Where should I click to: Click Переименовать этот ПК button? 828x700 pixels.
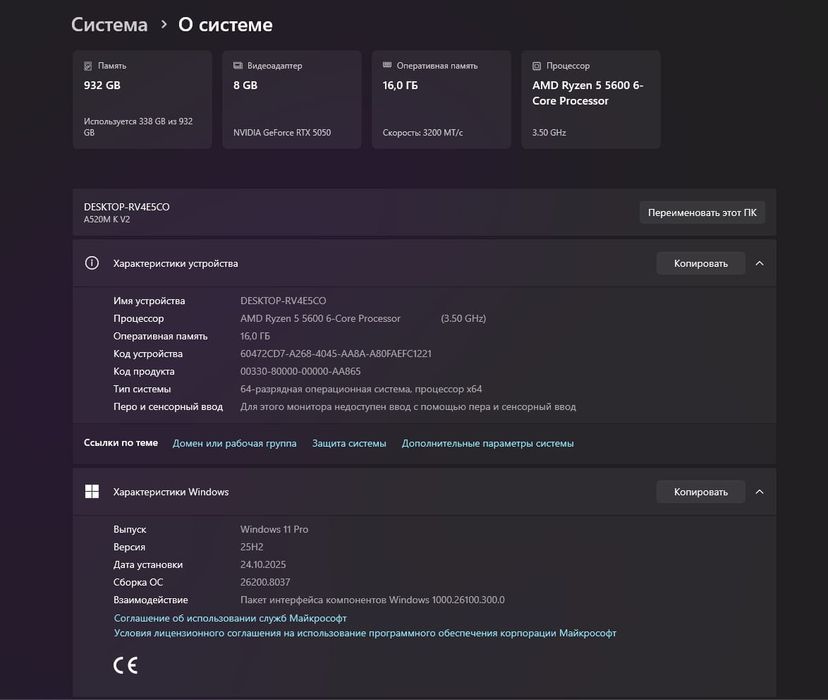click(702, 212)
